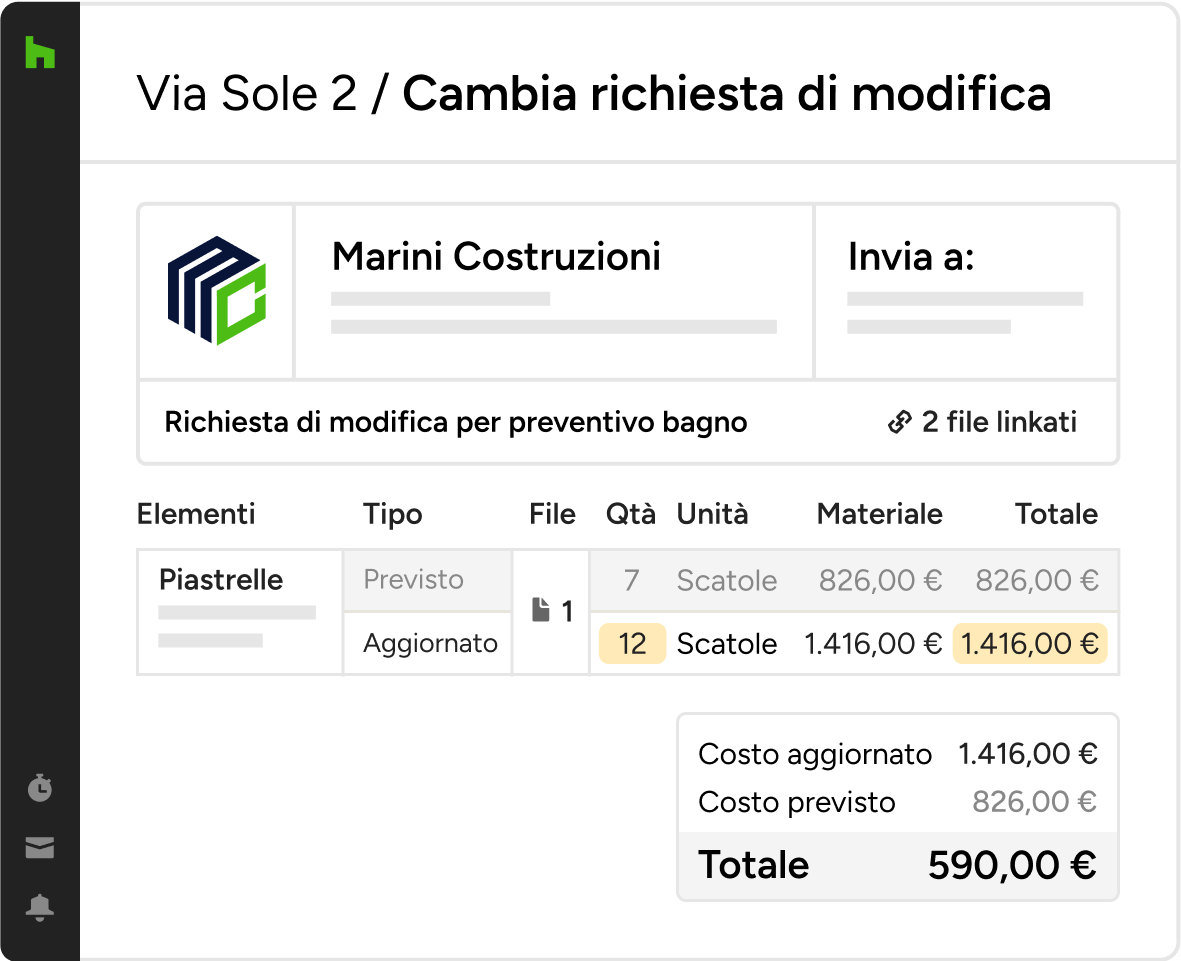Select the Aggiornato row type cell

click(x=430, y=643)
